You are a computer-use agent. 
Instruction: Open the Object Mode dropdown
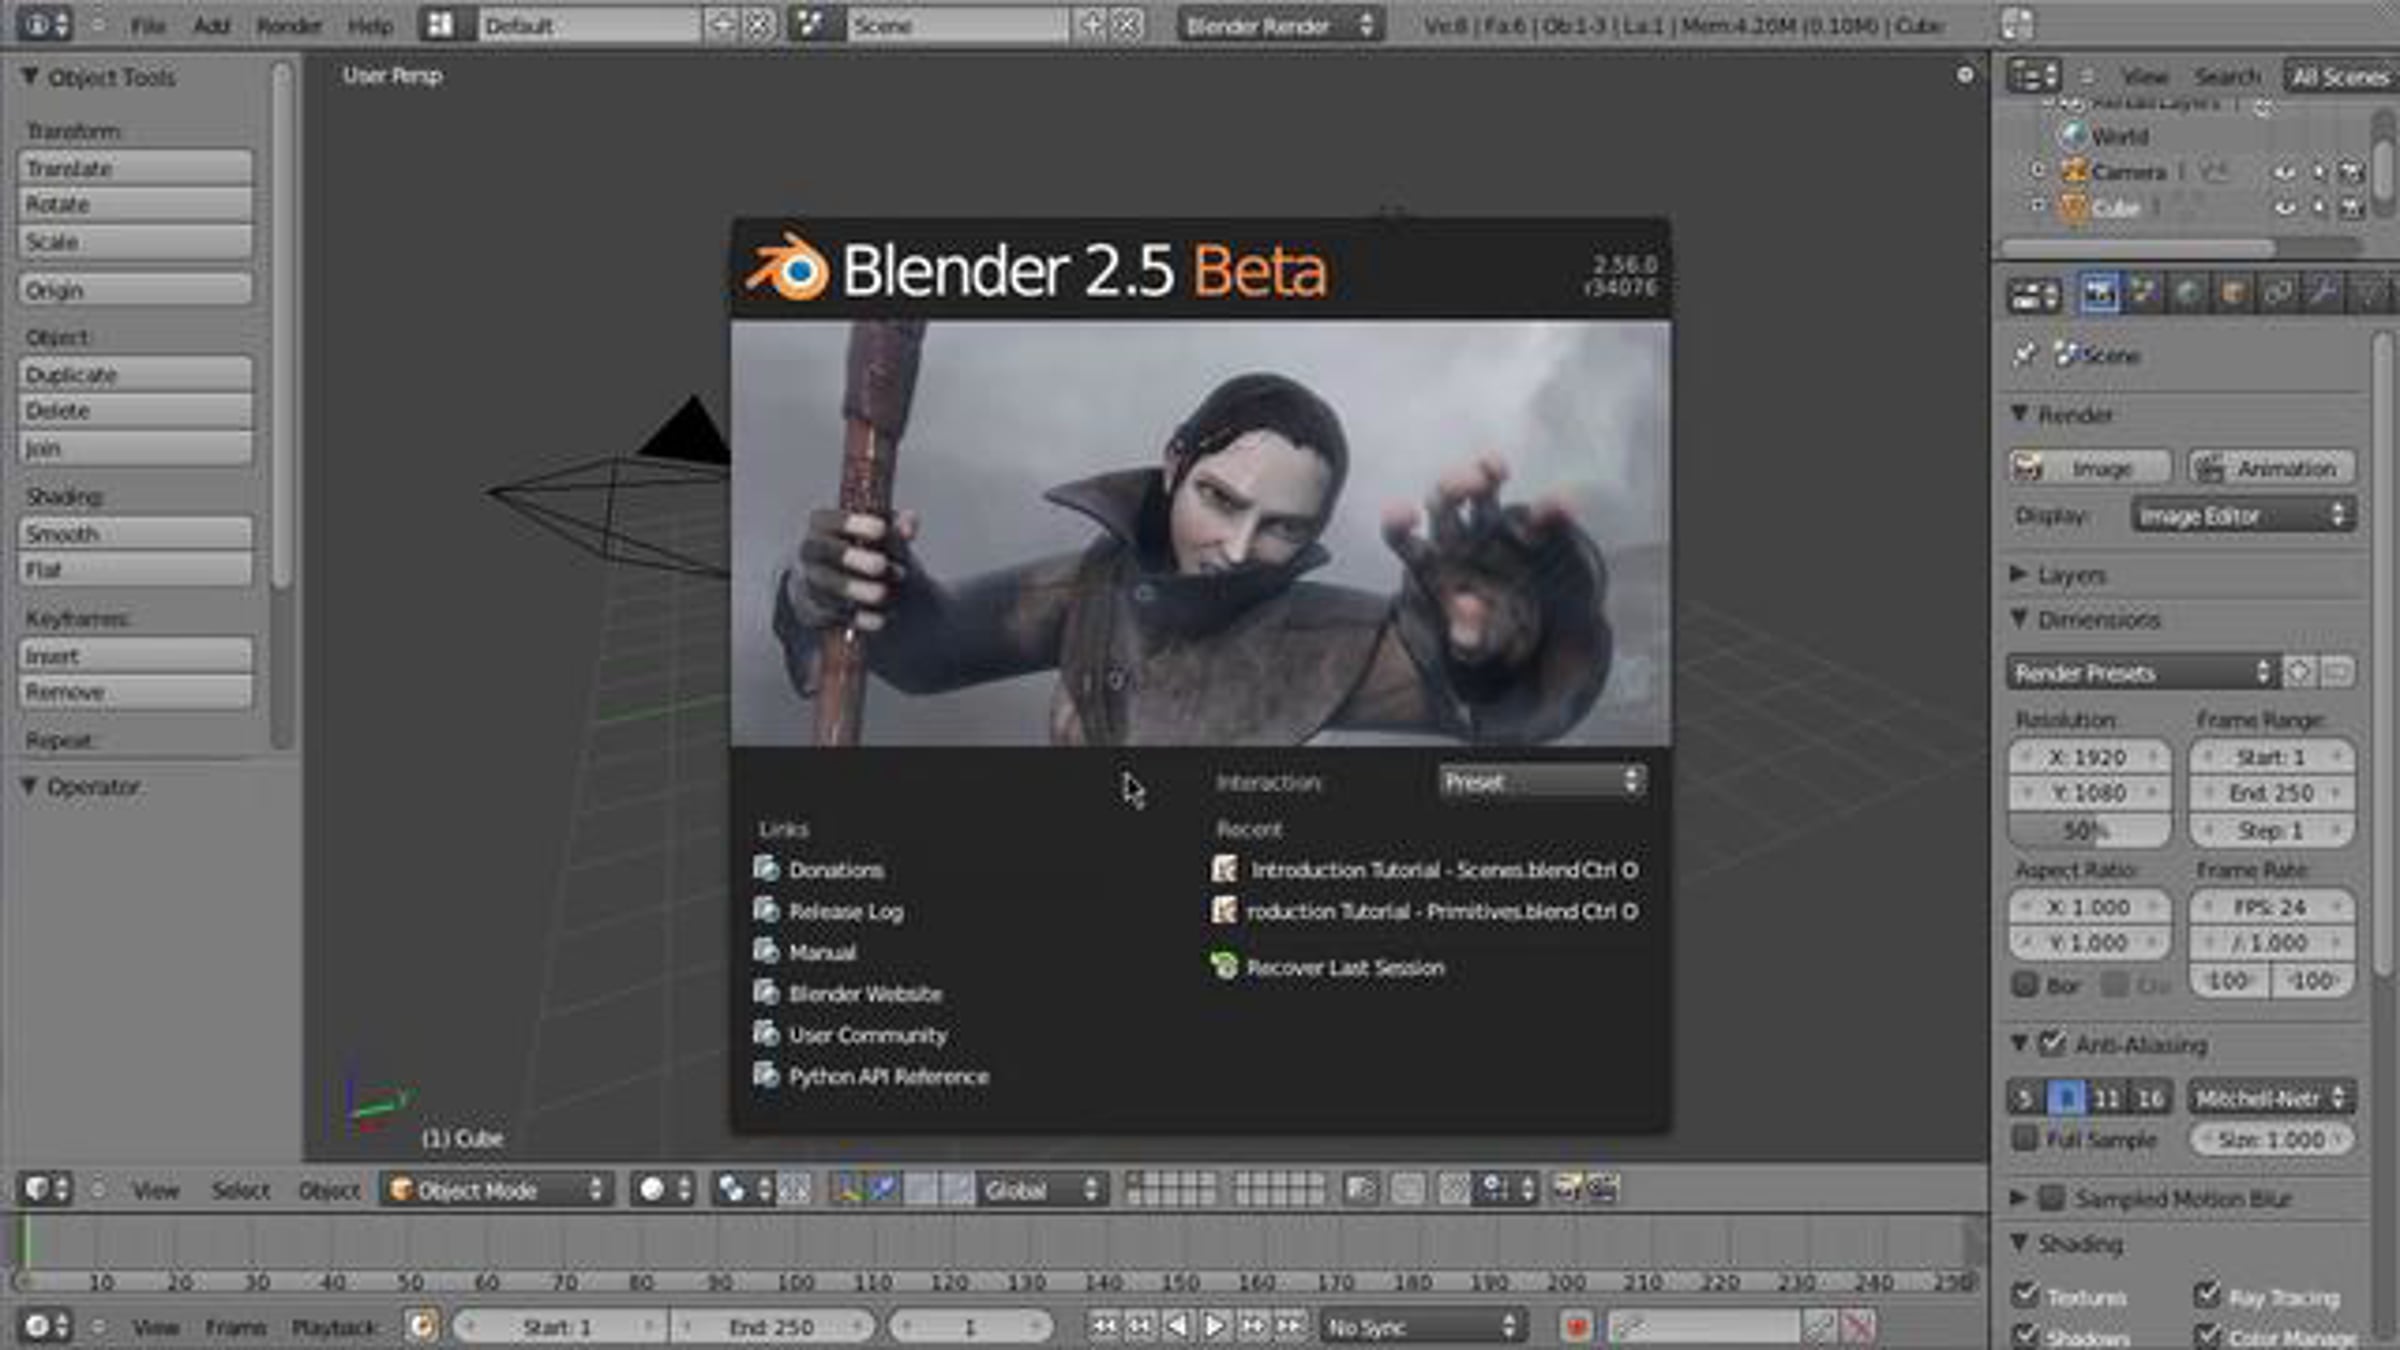496,1189
